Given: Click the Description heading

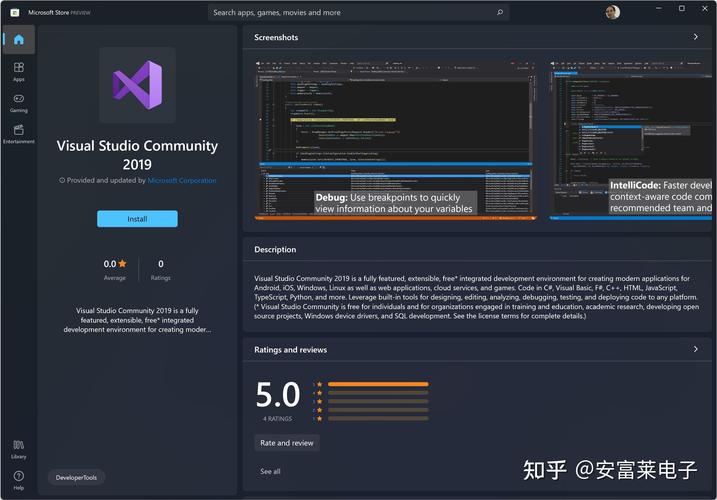Looking at the screenshot, I should tap(275, 249).
